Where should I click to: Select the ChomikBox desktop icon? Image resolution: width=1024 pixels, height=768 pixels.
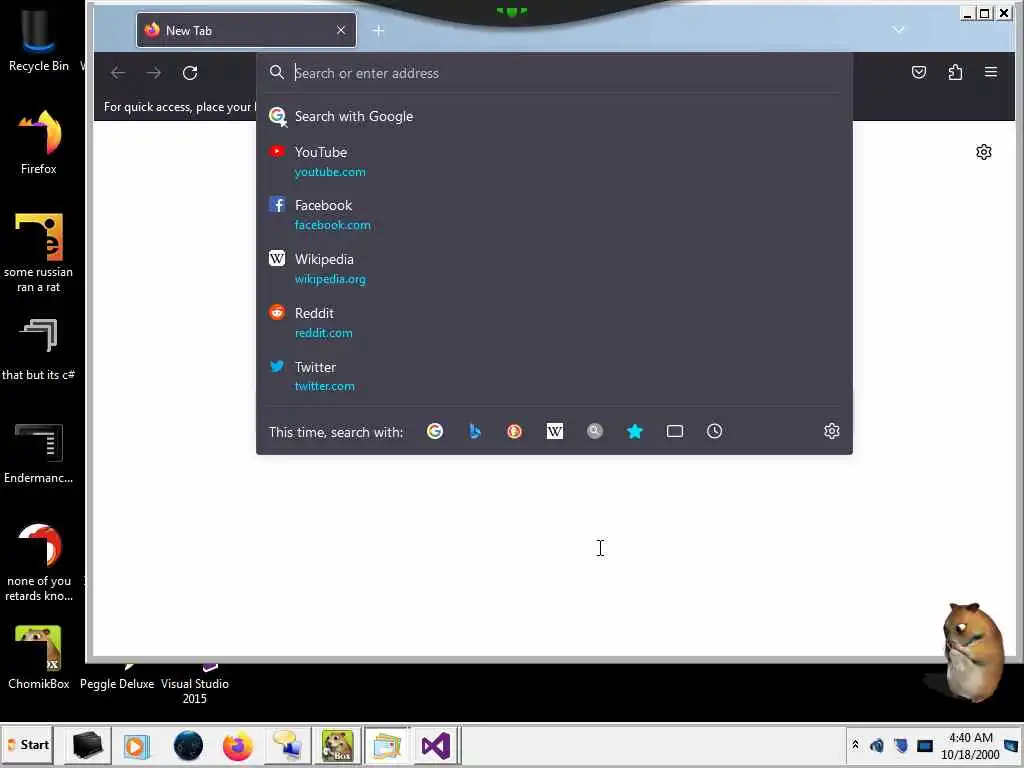pyautogui.click(x=39, y=658)
